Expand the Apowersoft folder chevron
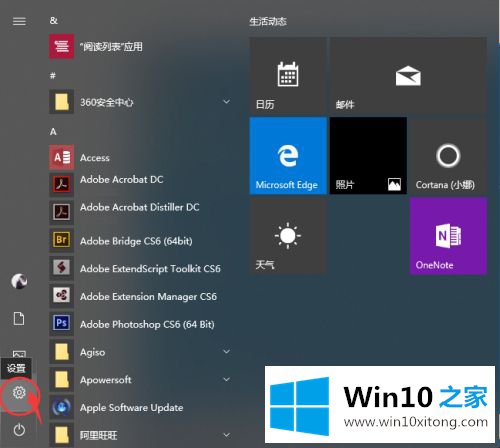The width and height of the screenshot is (500, 448). [x=226, y=379]
